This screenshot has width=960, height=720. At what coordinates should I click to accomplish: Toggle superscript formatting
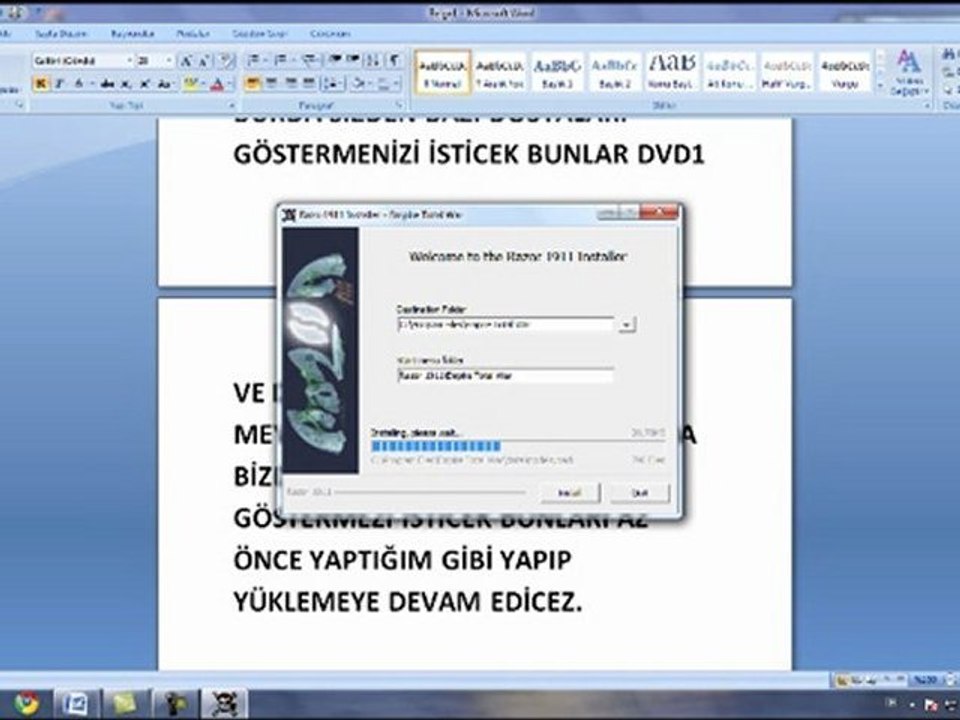coord(144,84)
